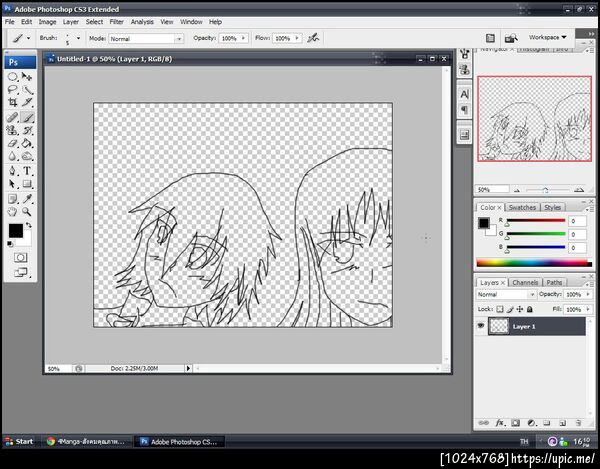Open the Workspace dropdown
Image resolution: width=600 pixels, height=469 pixels.
coord(547,37)
